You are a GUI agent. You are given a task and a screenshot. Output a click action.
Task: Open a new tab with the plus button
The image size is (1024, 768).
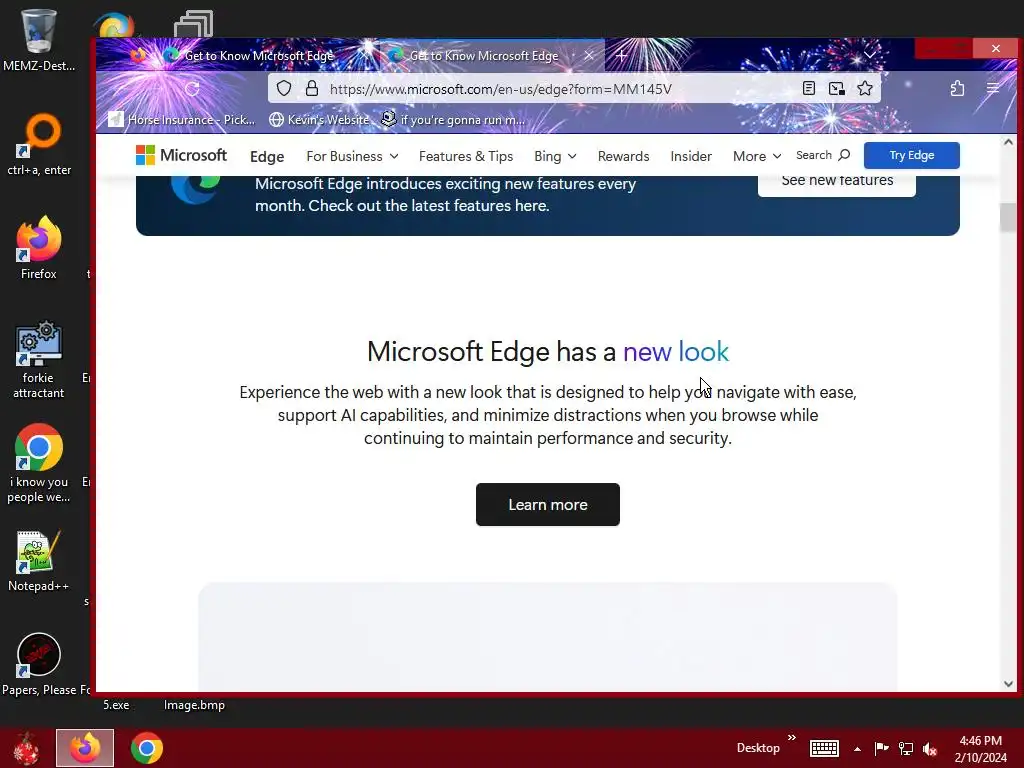coord(622,56)
